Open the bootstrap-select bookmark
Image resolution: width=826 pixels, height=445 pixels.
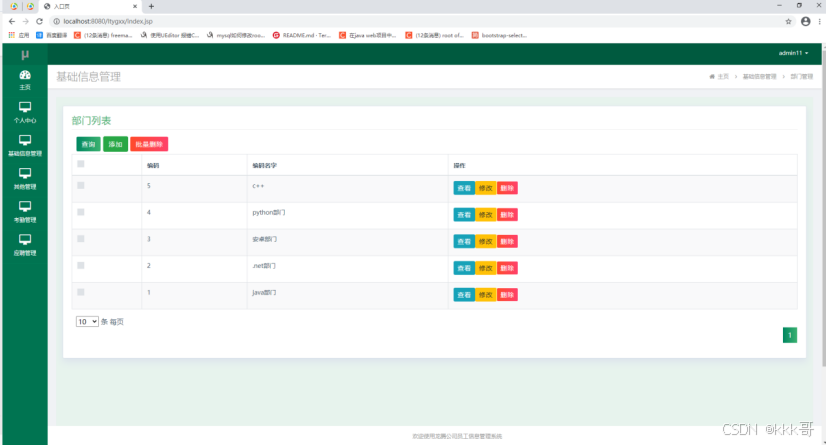tap(499, 35)
